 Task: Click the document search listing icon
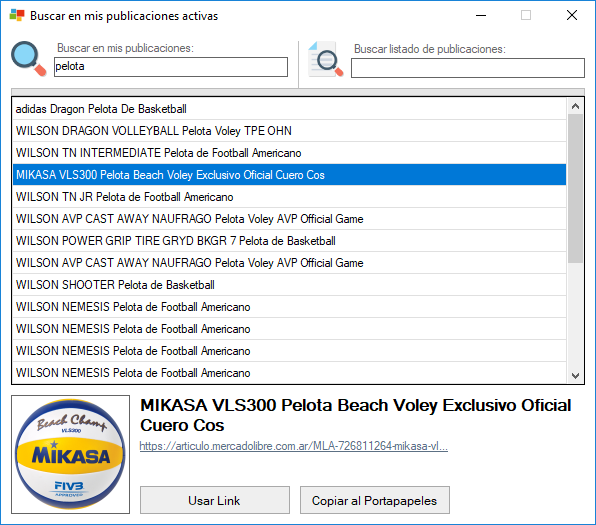click(326, 59)
